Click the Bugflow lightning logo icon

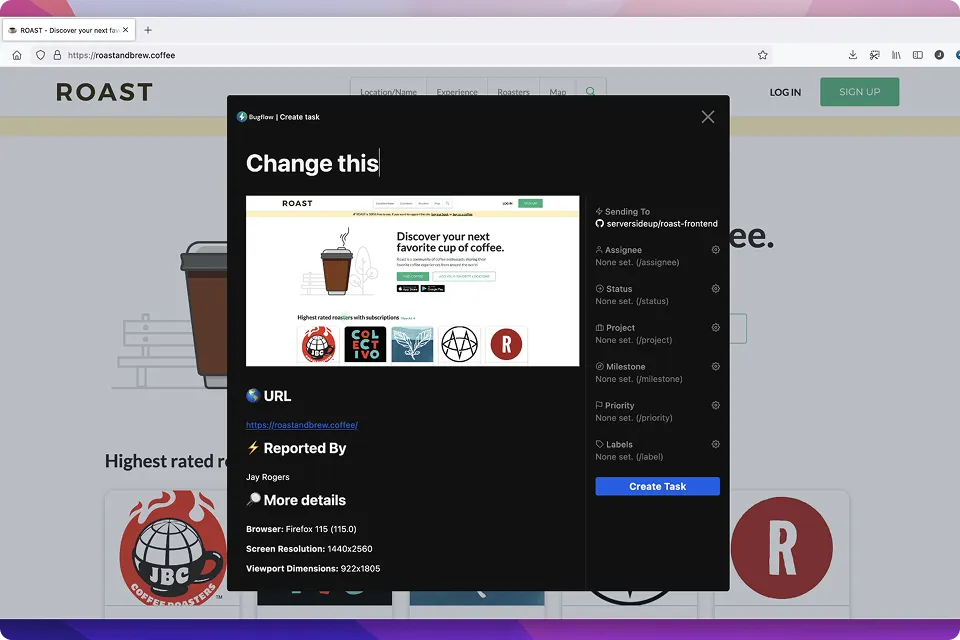tap(242, 117)
